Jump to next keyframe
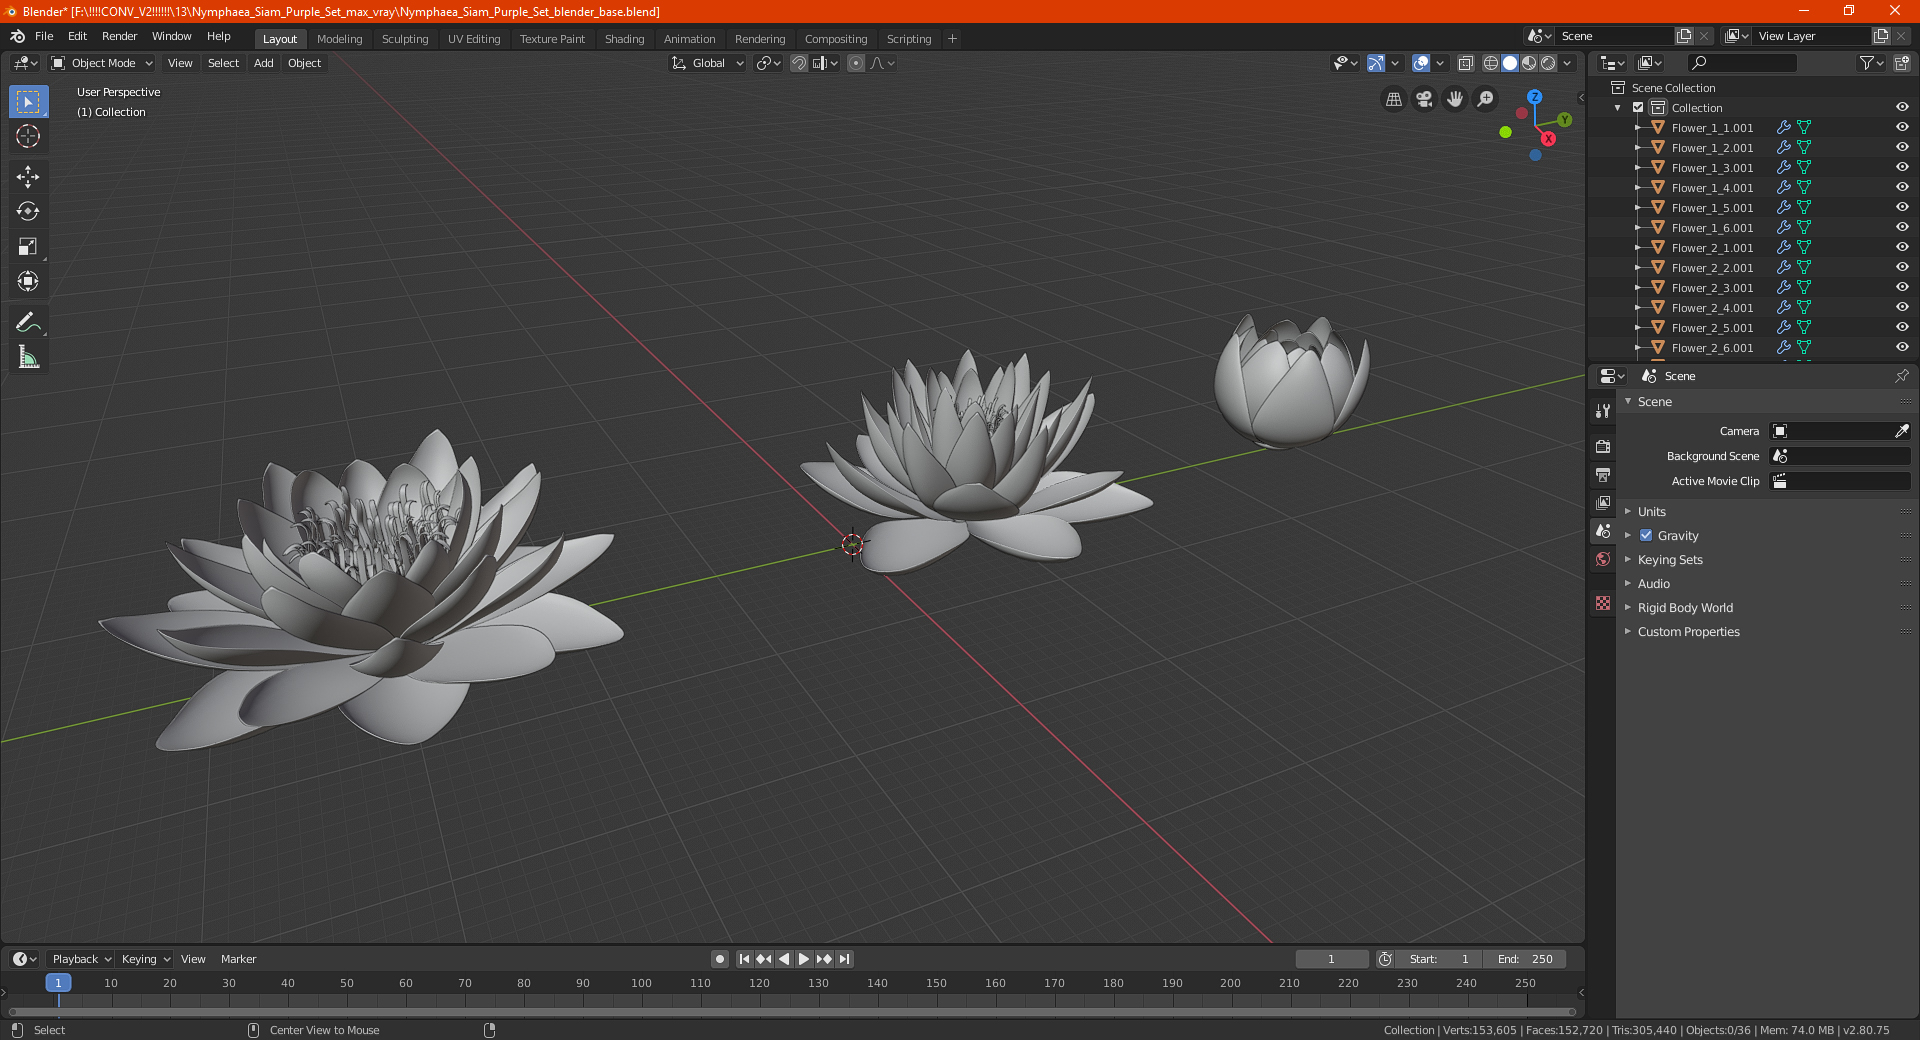 pos(824,959)
